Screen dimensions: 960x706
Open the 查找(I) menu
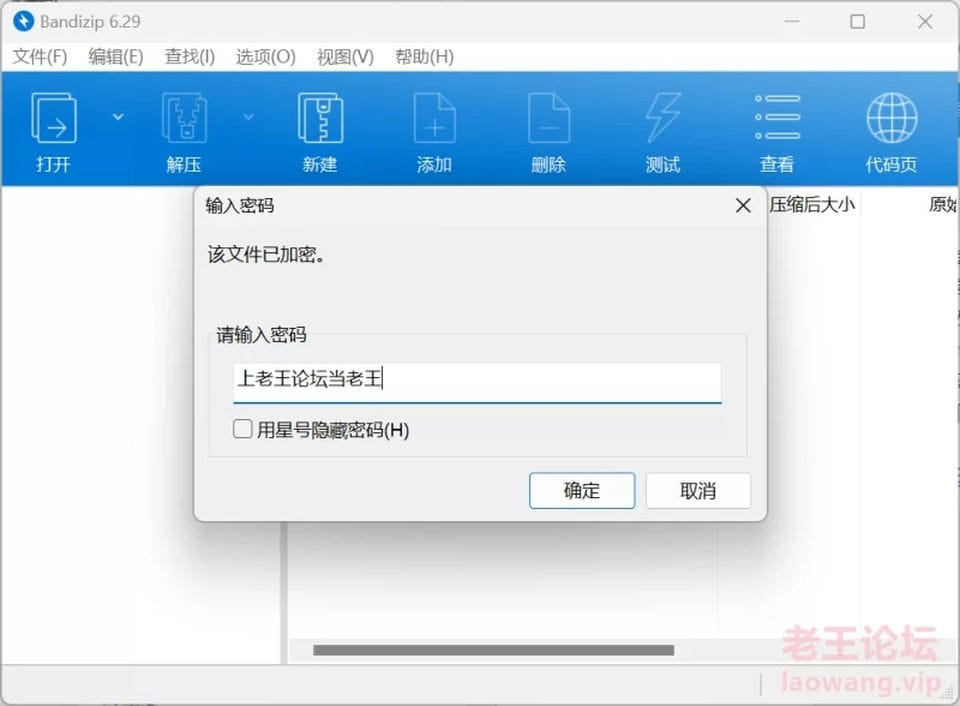click(x=190, y=57)
